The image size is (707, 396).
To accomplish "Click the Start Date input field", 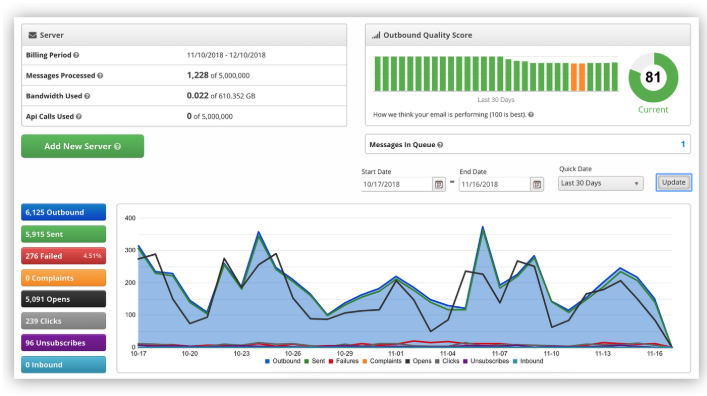I will click(x=397, y=184).
